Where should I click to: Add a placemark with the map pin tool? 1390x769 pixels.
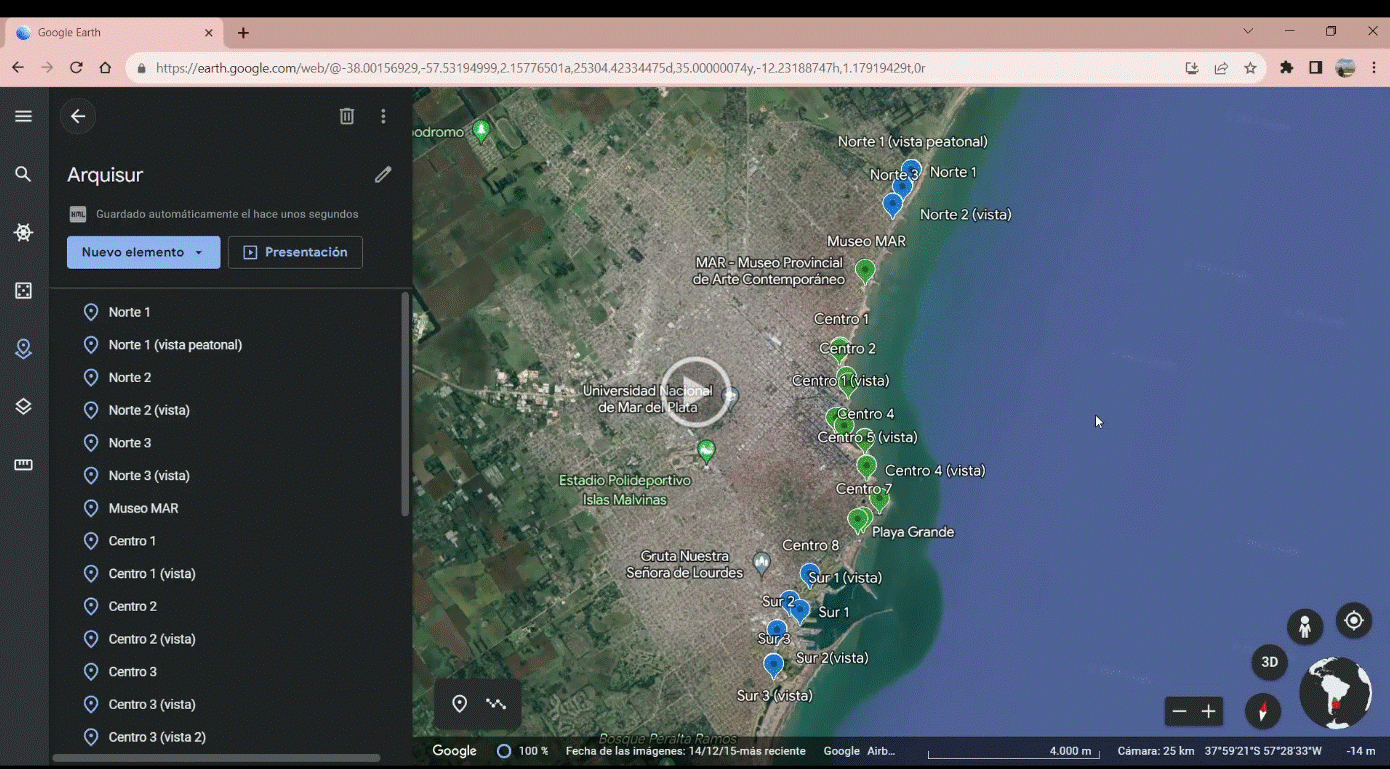(x=459, y=704)
